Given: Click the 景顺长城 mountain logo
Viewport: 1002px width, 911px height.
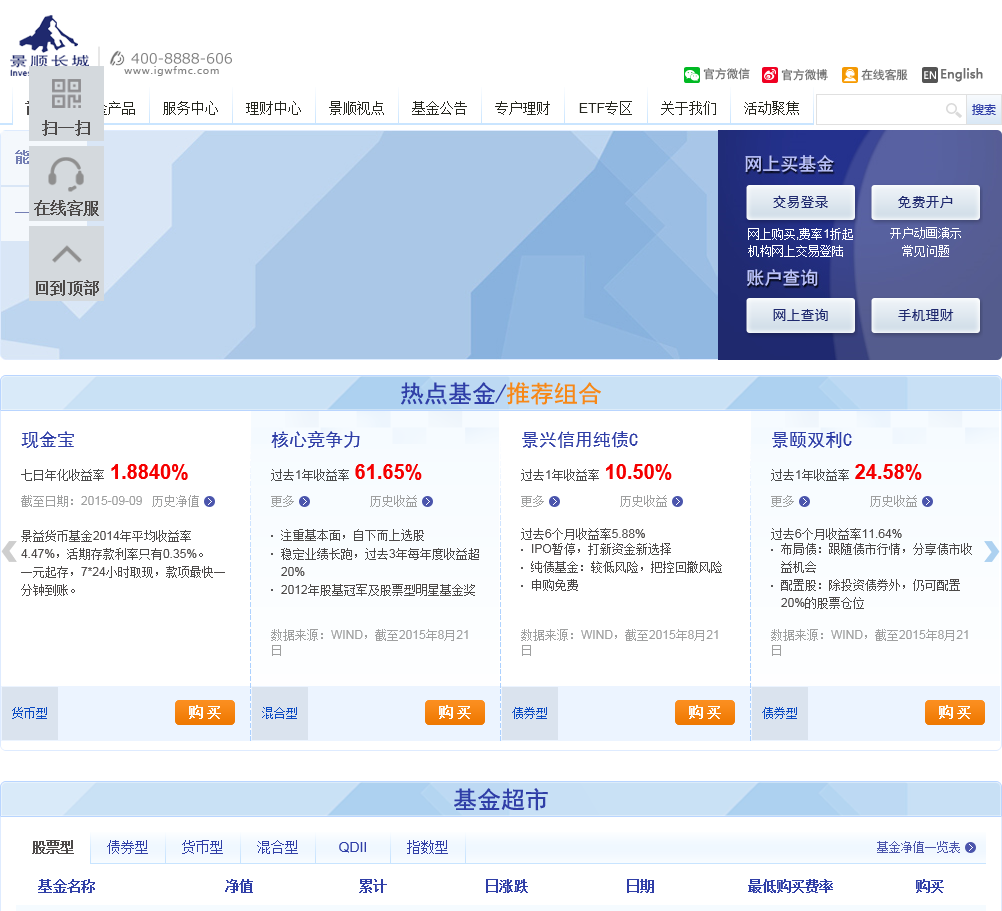Looking at the screenshot, I should click(x=49, y=43).
